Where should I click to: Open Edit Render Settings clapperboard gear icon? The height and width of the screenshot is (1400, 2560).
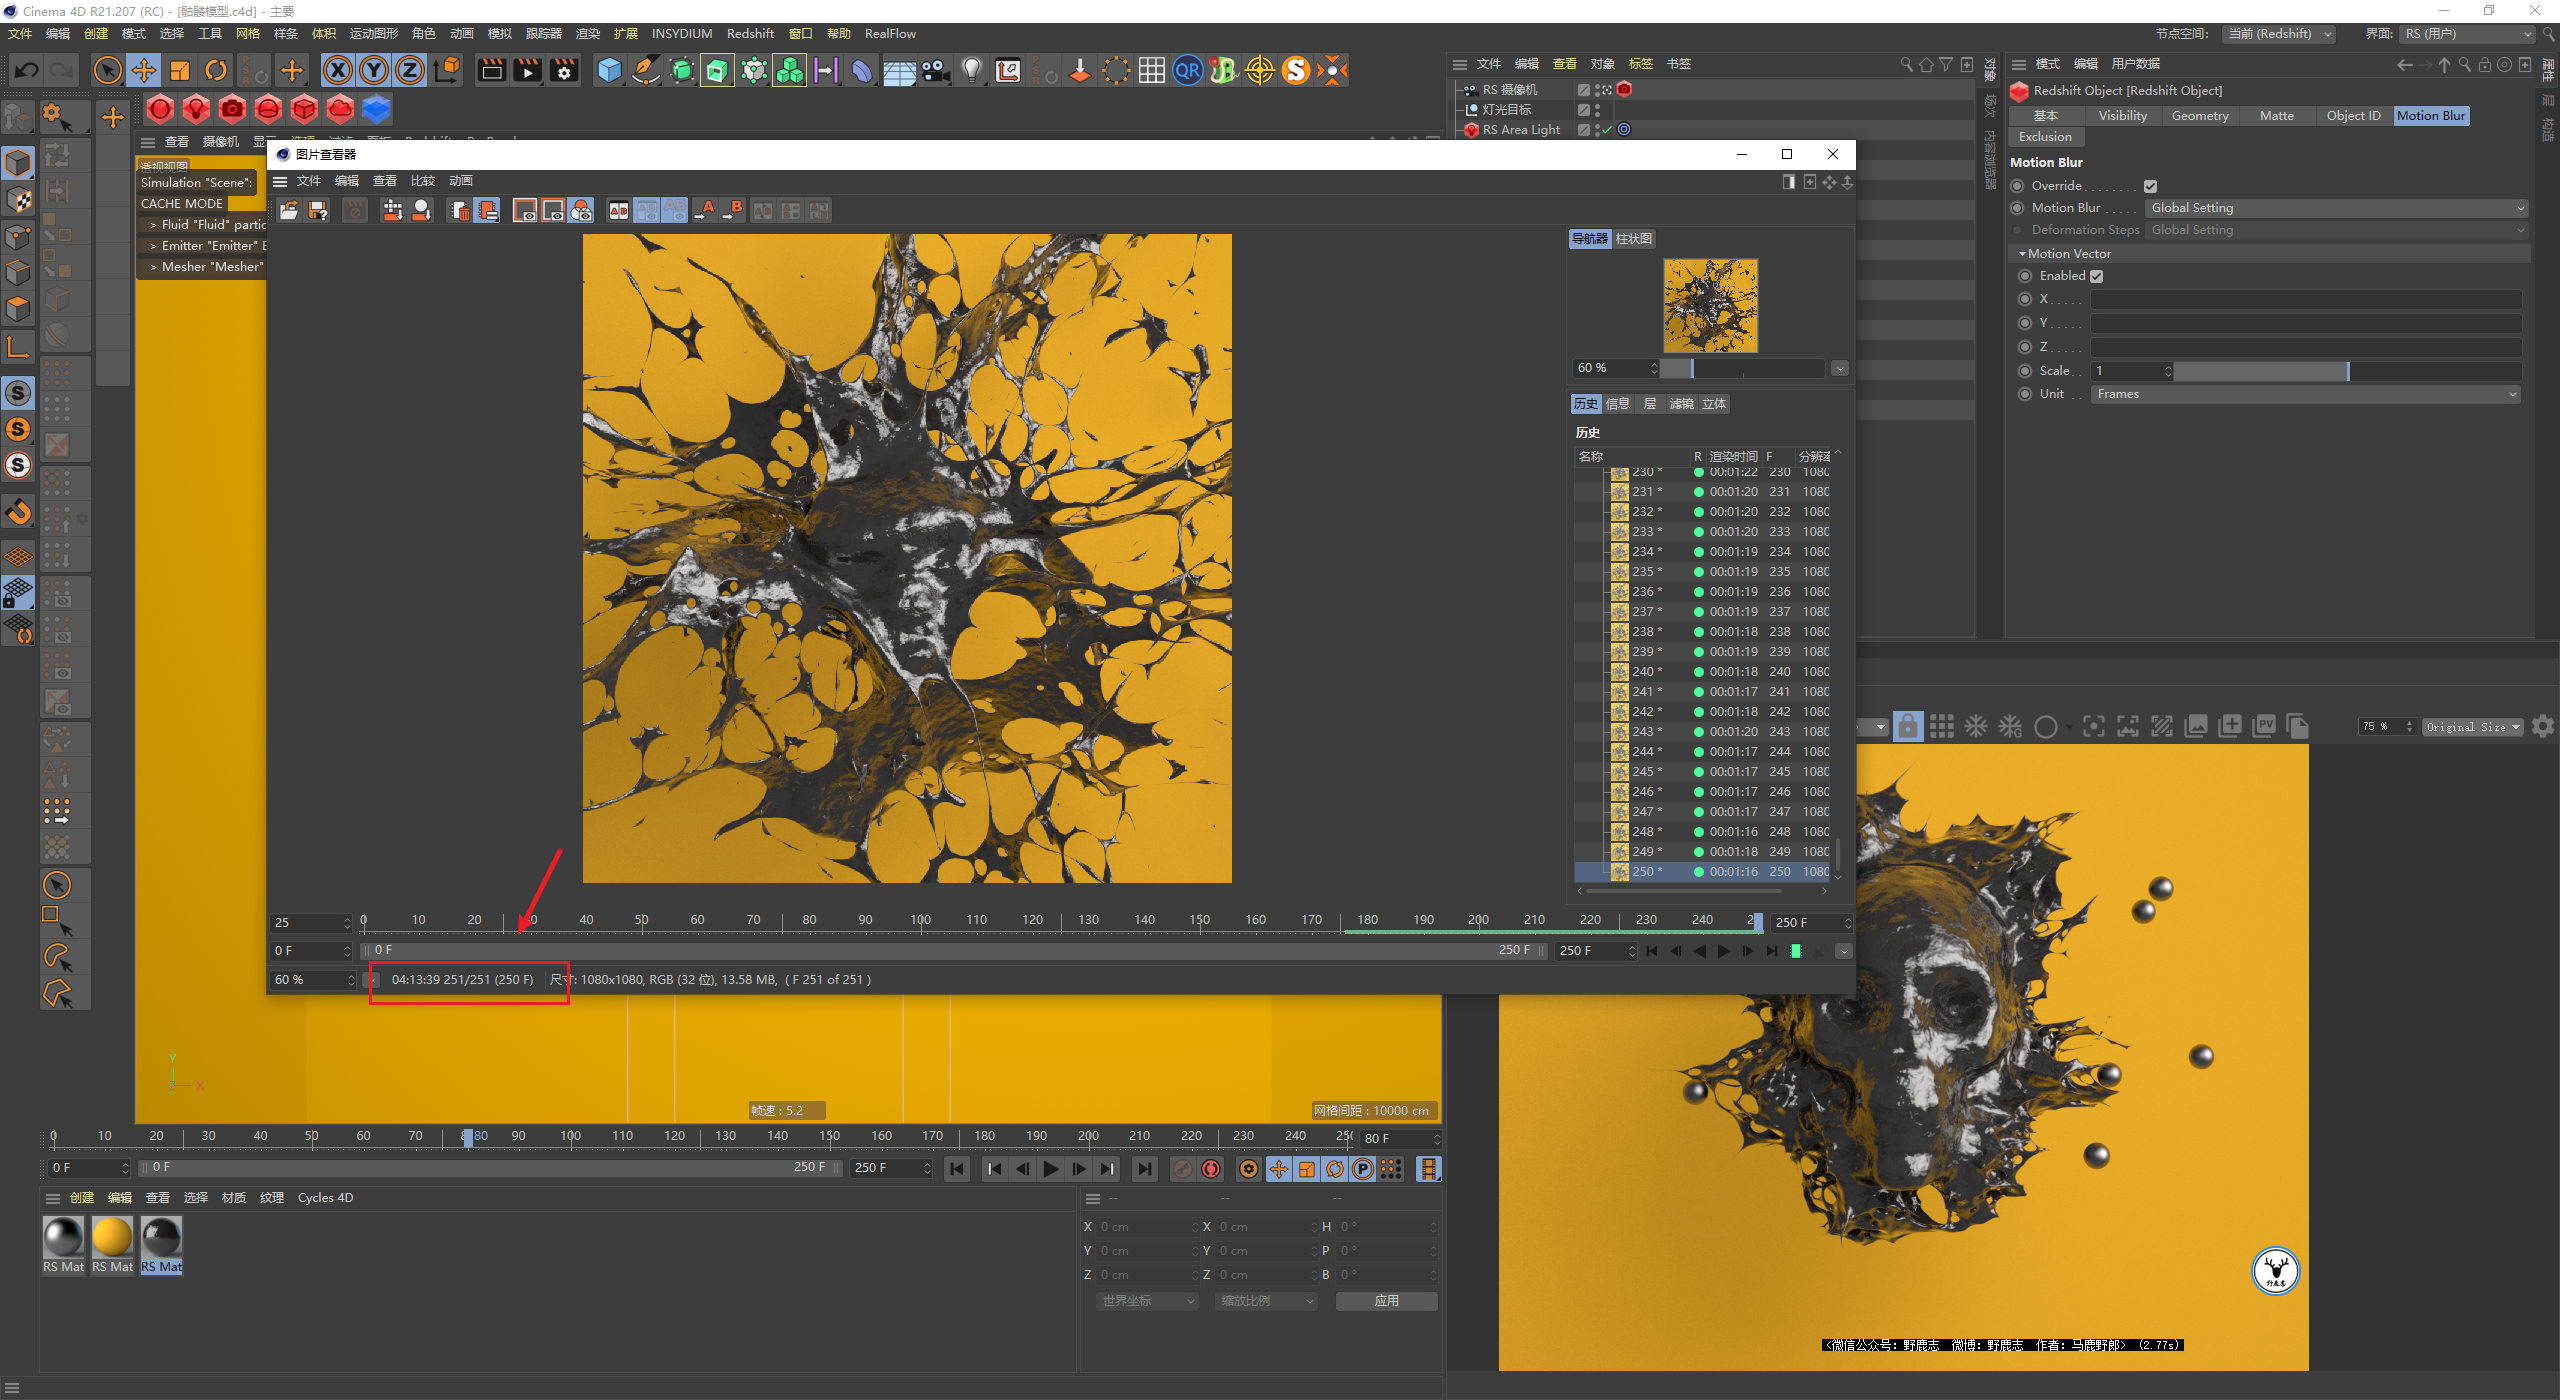(565, 70)
